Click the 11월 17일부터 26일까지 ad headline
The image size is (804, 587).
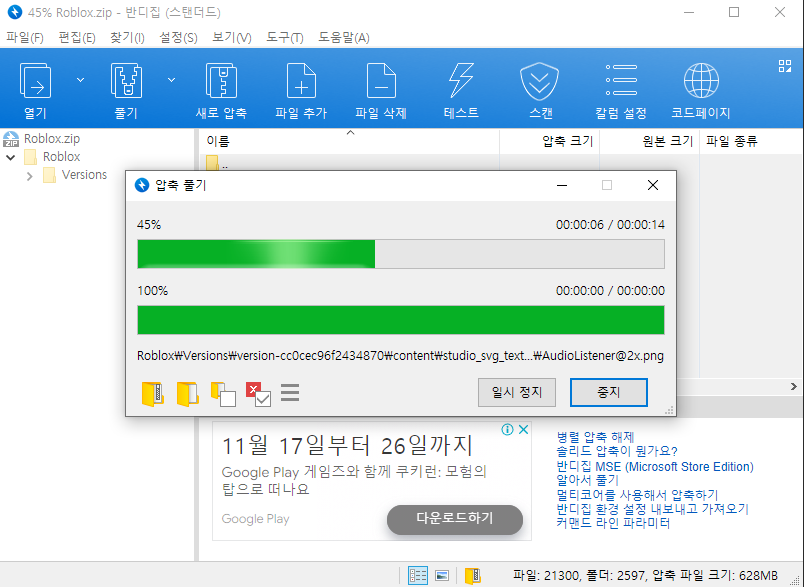pyautogui.click(x=347, y=446)
